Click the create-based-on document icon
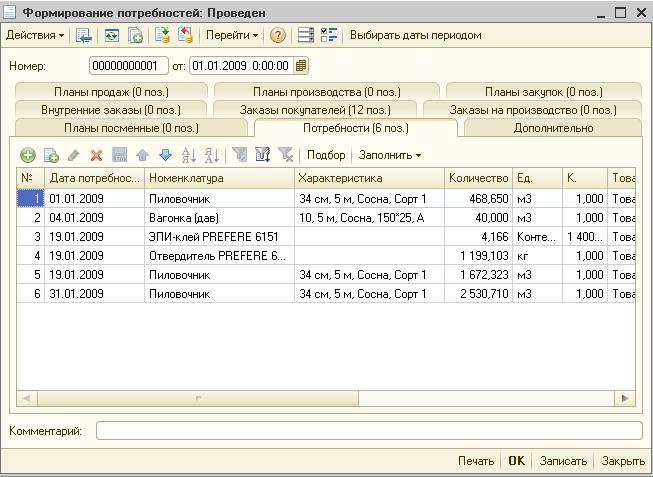The height and width of the screenshot is (477, 653). tap(135, 35)
